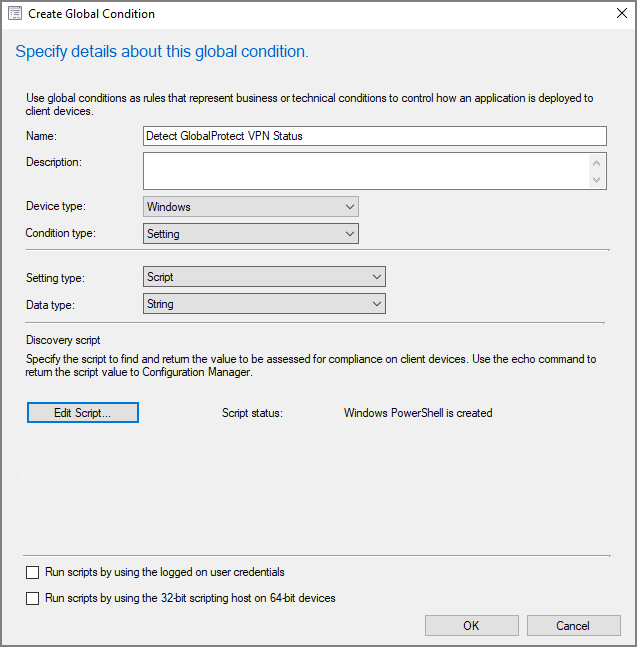Click the Cancel button

point(573,626)
